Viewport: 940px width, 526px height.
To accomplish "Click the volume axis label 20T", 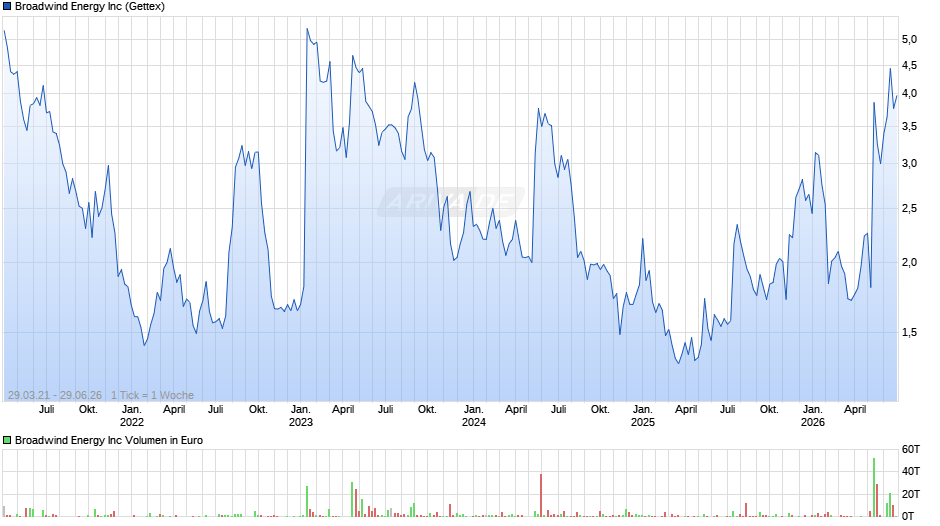I will 911,494.
